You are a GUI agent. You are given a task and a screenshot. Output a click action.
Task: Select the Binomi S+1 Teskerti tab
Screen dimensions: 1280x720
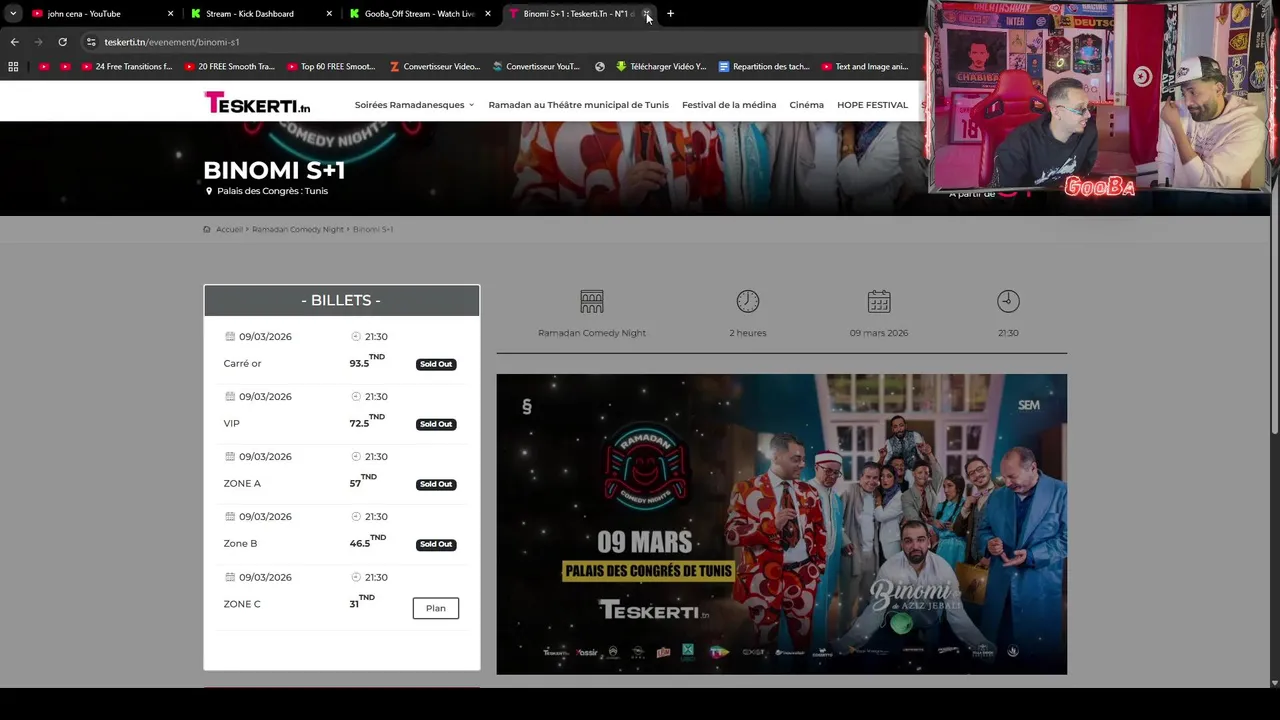tap(576, 14)
